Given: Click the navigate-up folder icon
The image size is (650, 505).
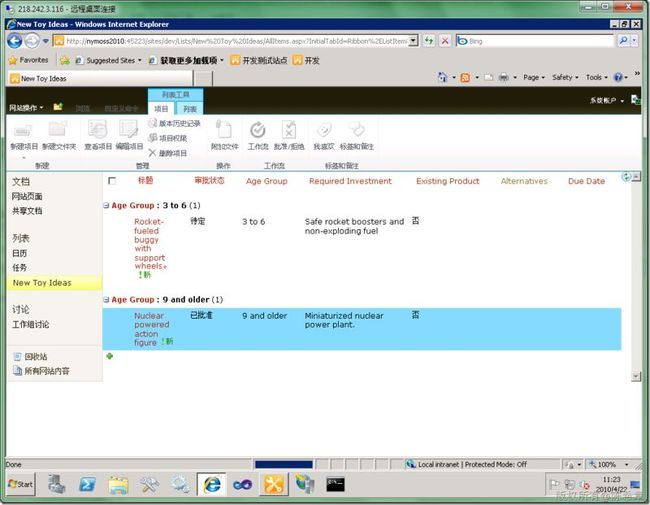Looking at the screenshot, I should click(58, 107).
